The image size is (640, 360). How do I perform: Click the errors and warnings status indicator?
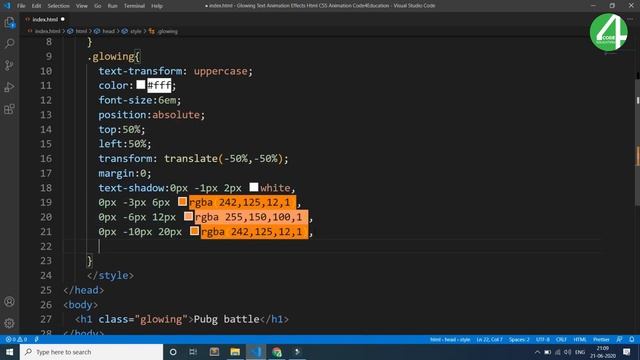point(16,340)
